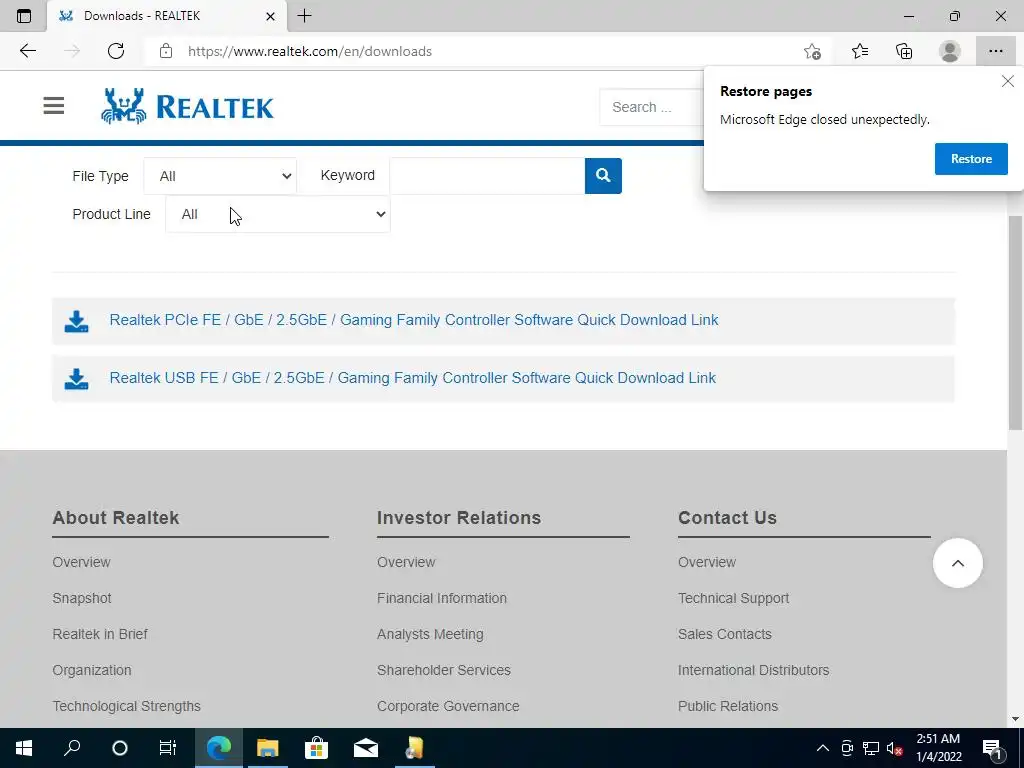
Task: Open Sales Contacts link
Action: click(x=724, y=634)
